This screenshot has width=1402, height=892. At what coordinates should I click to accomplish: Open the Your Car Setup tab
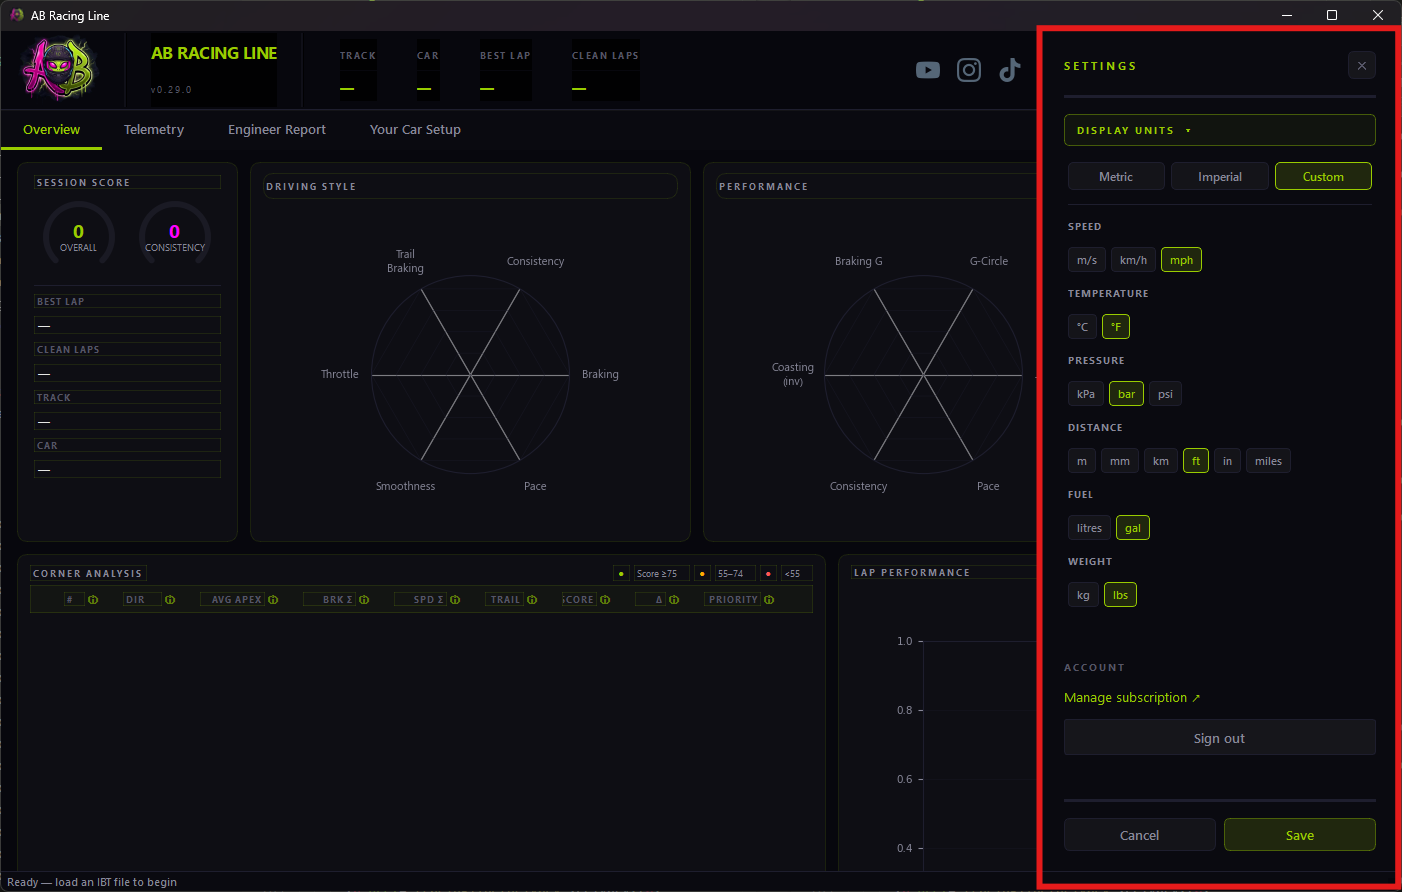click(x=415, y=130)
